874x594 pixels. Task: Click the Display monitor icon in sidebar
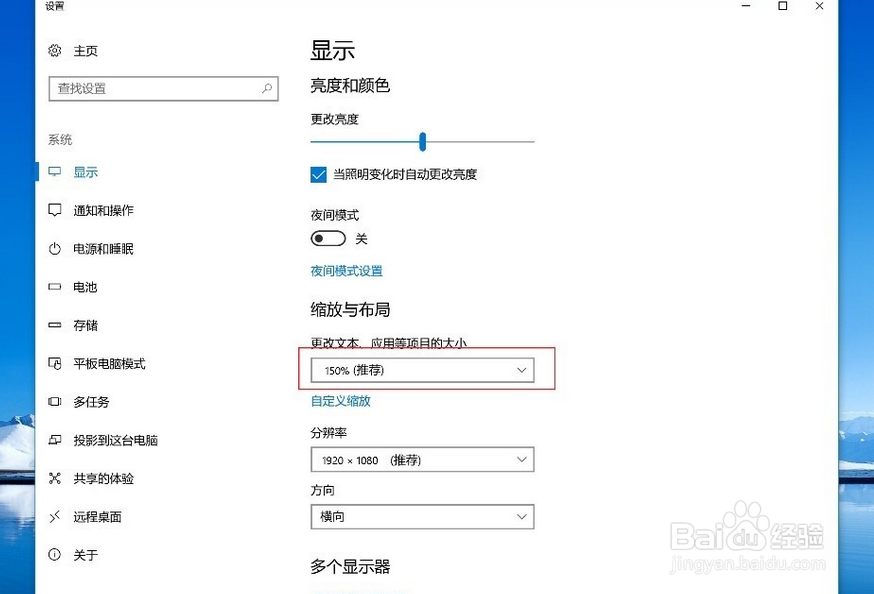point(55,172)
